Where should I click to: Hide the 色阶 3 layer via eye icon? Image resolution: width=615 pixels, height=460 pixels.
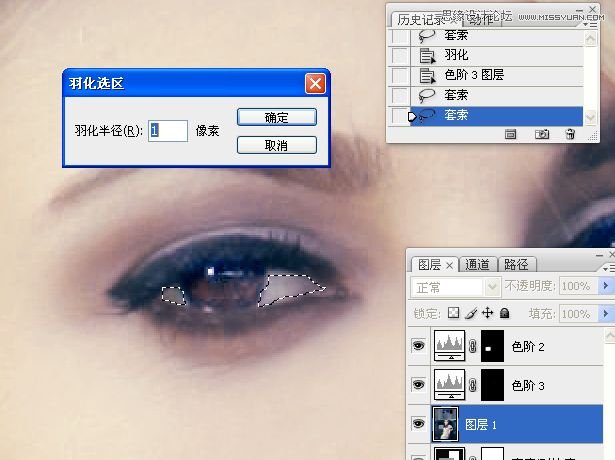pos(418,385)
